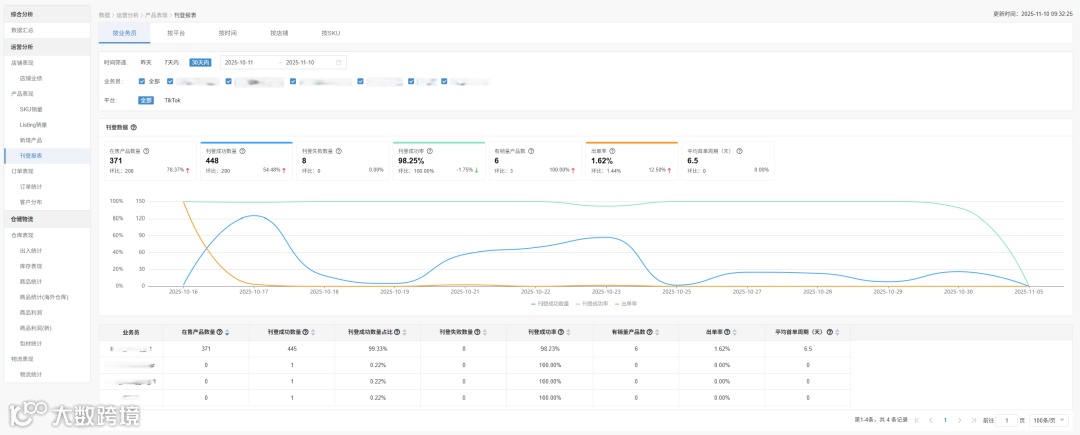Click help icon in 出单率 table header
The height and width of the screenshot is (435, 1080).
tap(727, 332)
